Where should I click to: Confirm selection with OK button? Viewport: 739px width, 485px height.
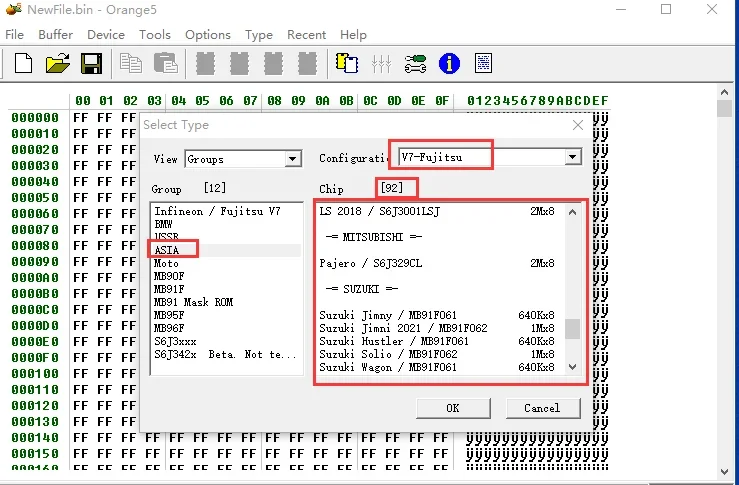[453, 408]
